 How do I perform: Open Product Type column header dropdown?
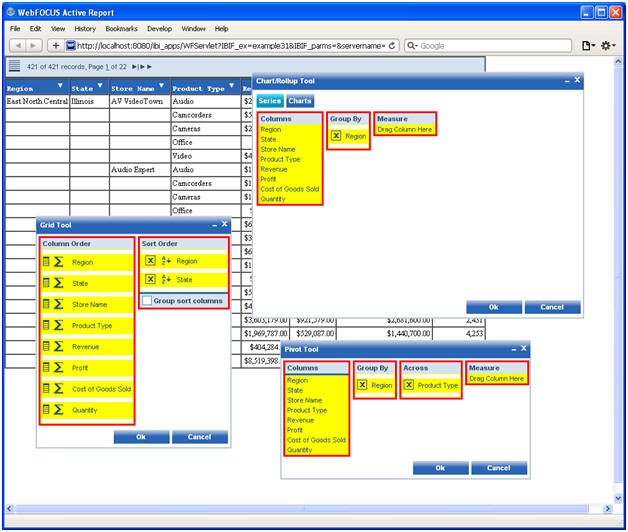tap(231, 85)
